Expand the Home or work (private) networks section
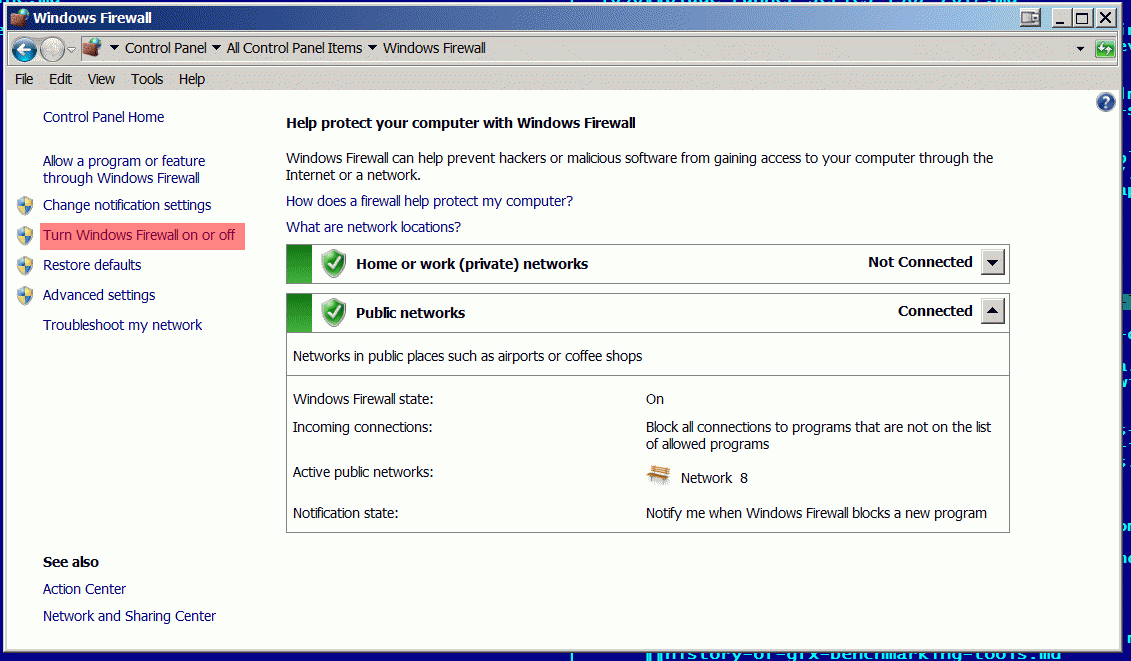The image size is (1131, 661). (x=993, y=263)
